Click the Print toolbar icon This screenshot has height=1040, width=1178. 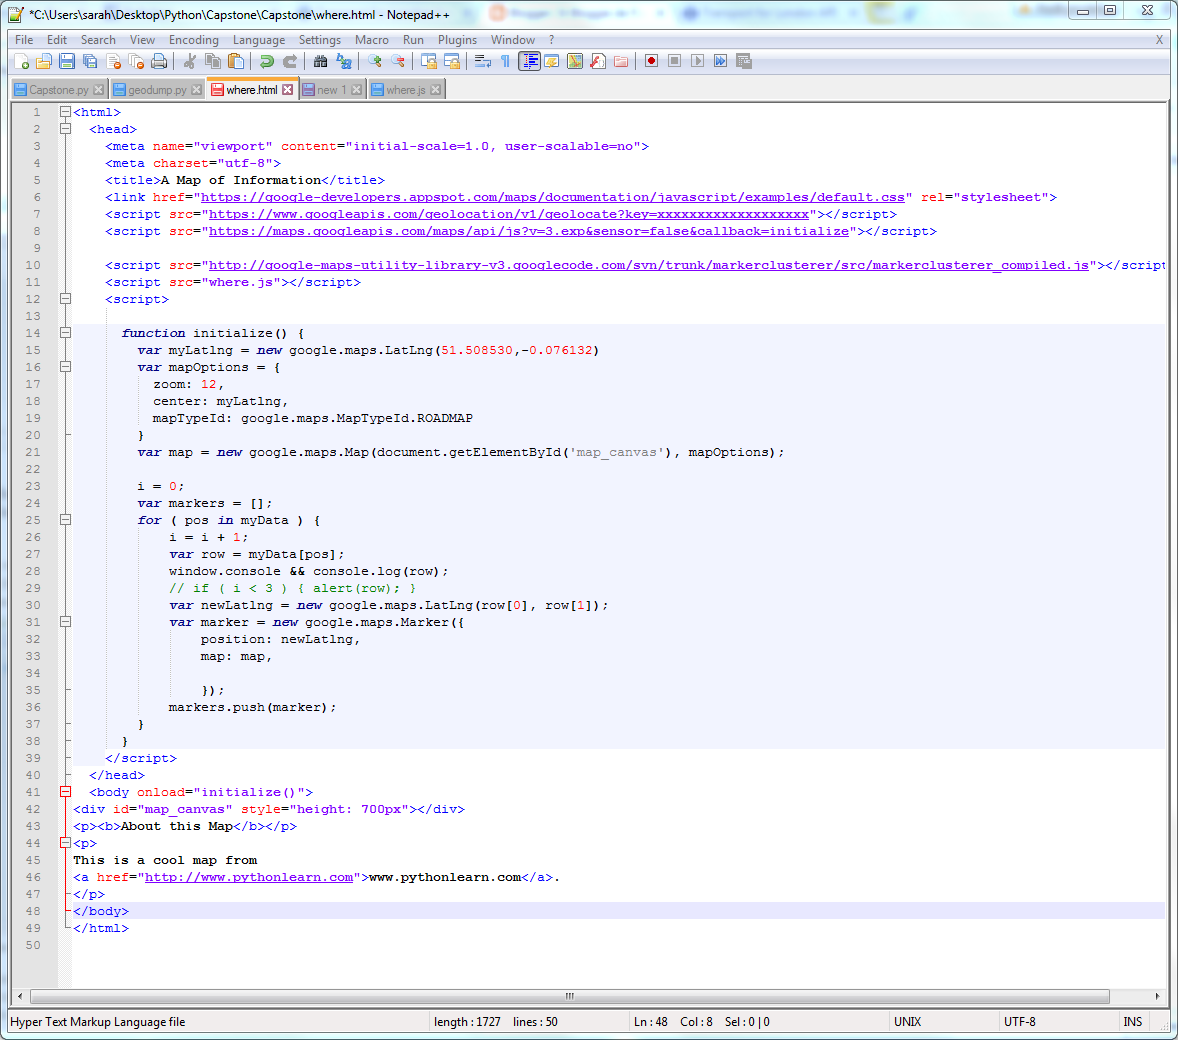coord(159,62)
